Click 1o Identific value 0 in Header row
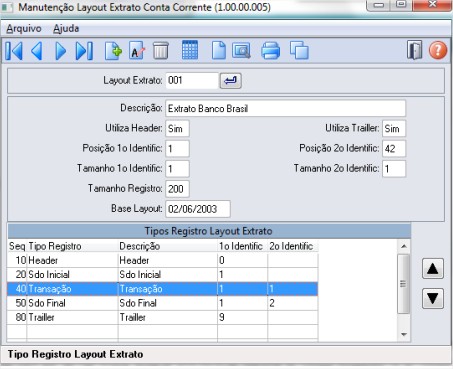Image resolution: width=453 pixels, height=369 pixels. click(242, 260)
